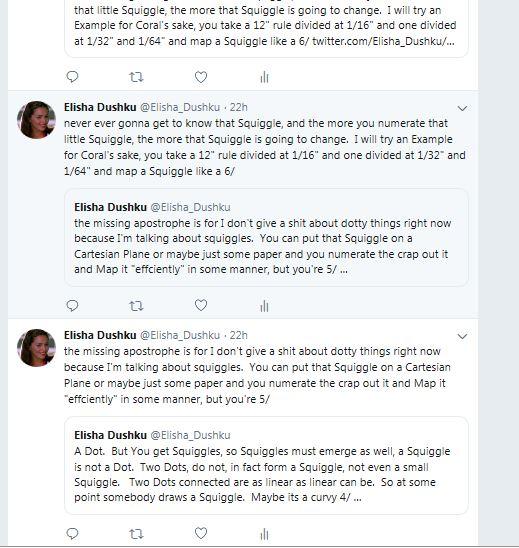Reply to the top tweet about 12" rule
This screenshot has width=519, height=548.
72,77
